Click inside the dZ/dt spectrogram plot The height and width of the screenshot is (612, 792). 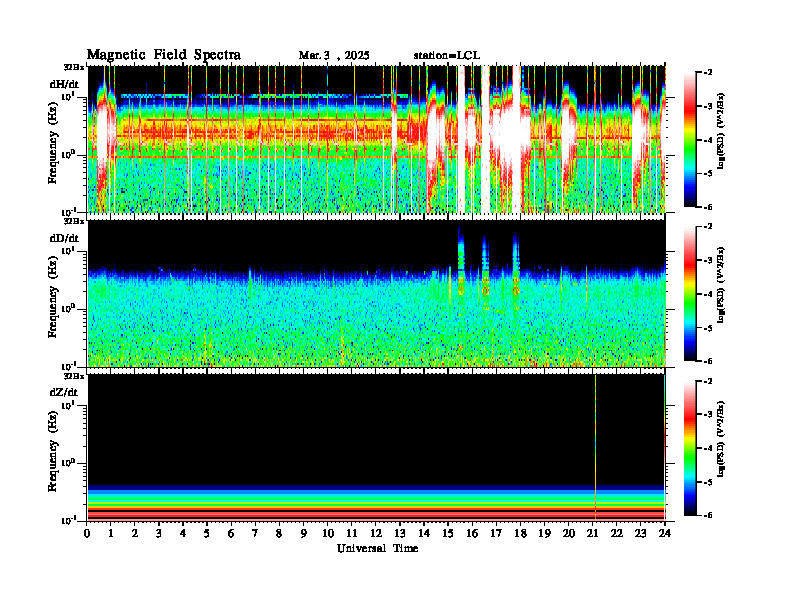tap(377, 447)
